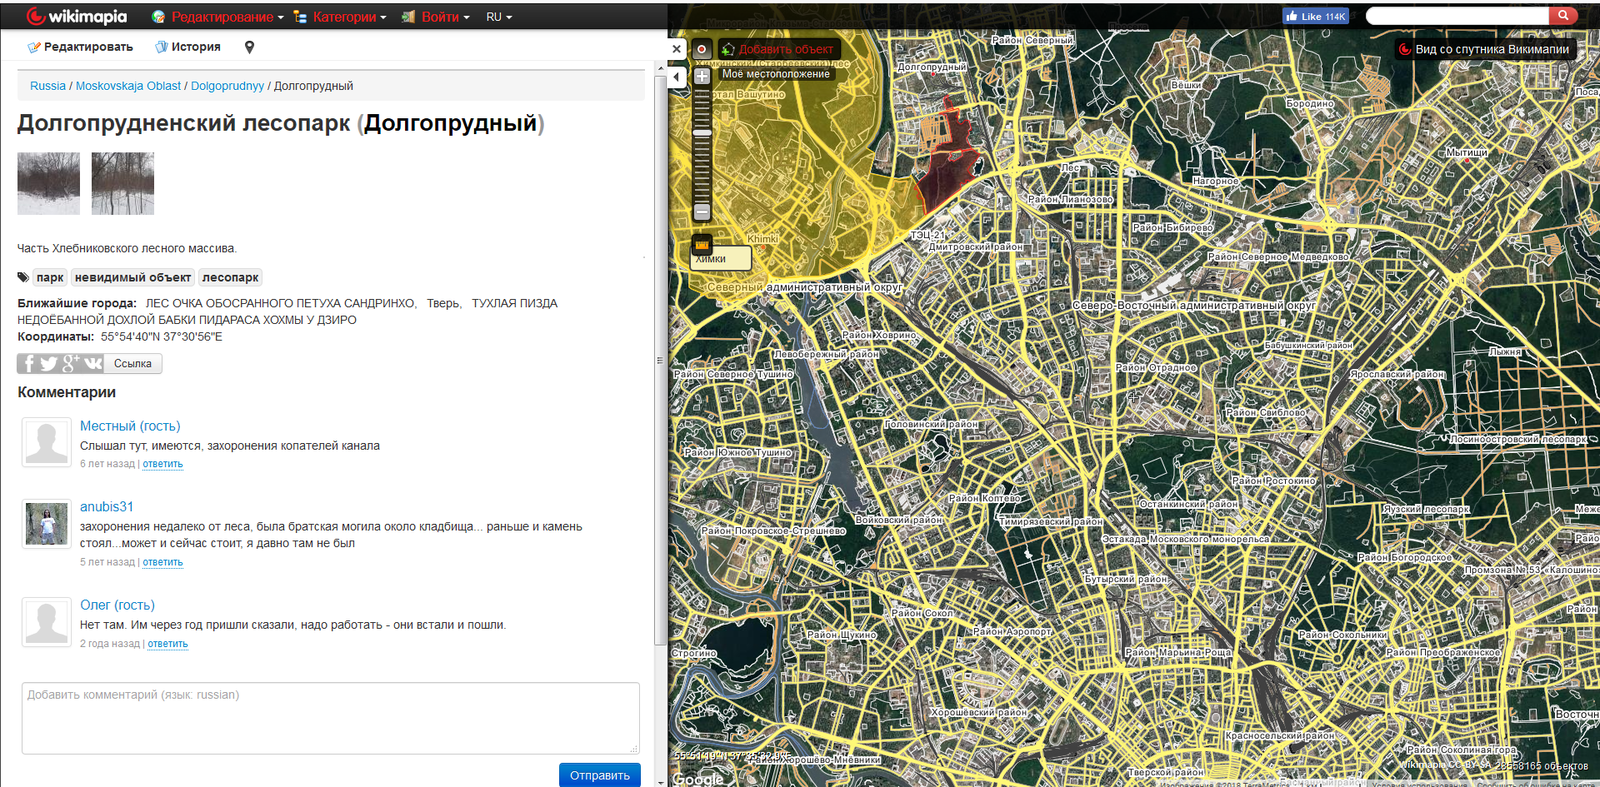Image resolution: width=1600 pixels, height=787 pixels.
Task: Open the RU language dropdown
Action: tap(499, 17)
